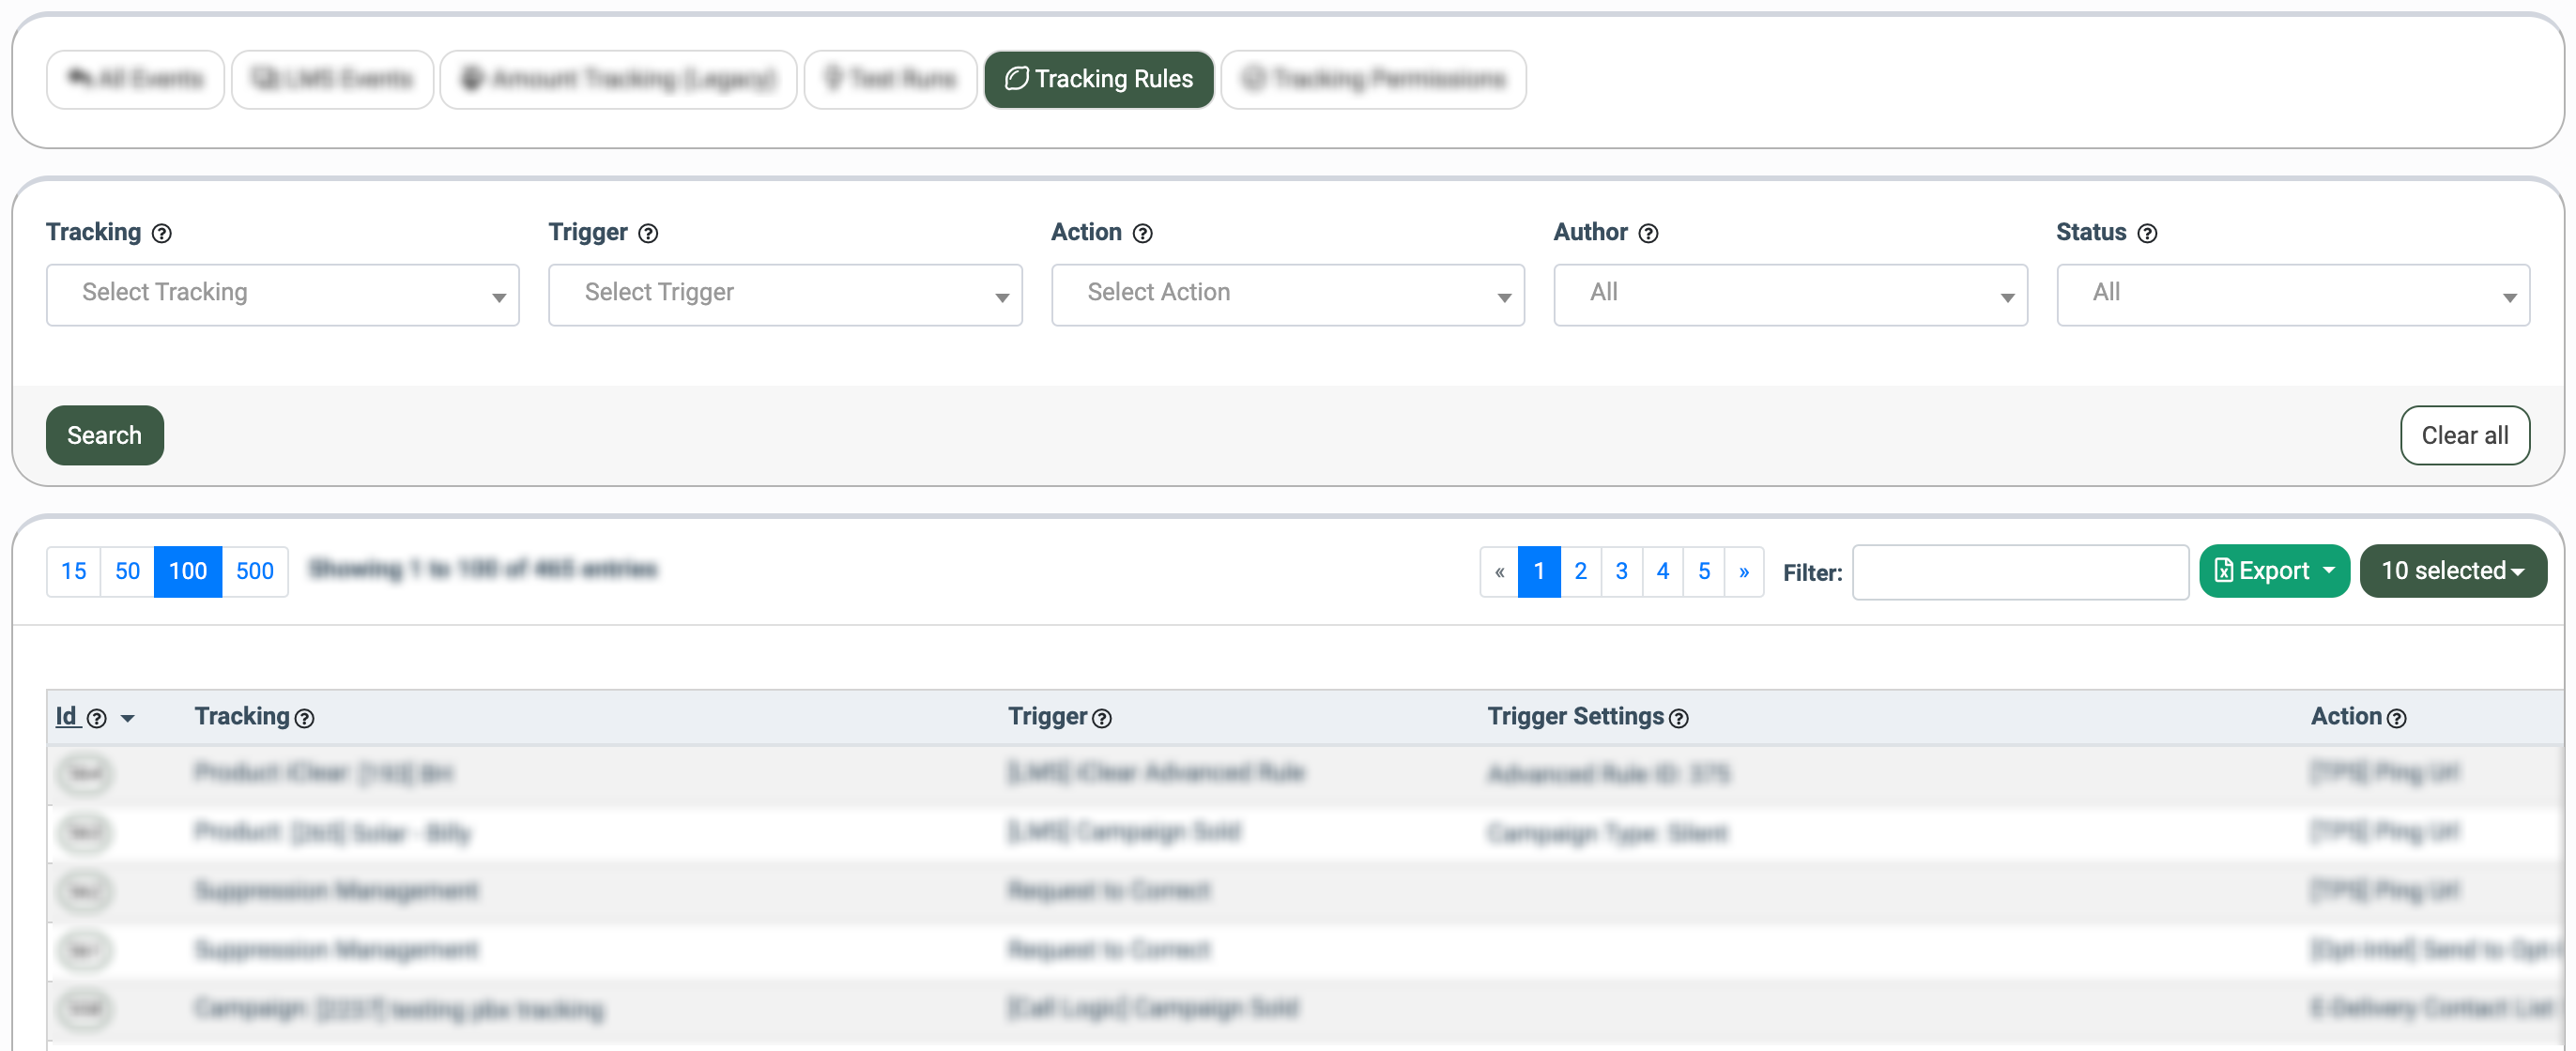Click help icon beside Action filter label
Viewport: 2576px width, 1051px height.
1142,233
